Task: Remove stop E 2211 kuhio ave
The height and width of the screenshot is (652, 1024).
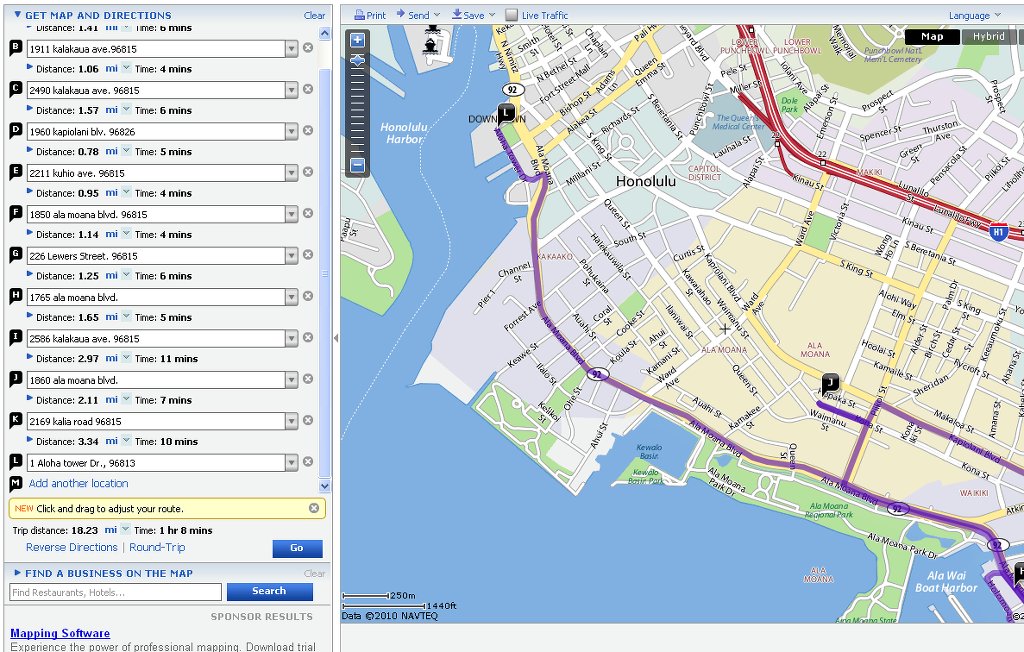Action: (x=308, y=172)
